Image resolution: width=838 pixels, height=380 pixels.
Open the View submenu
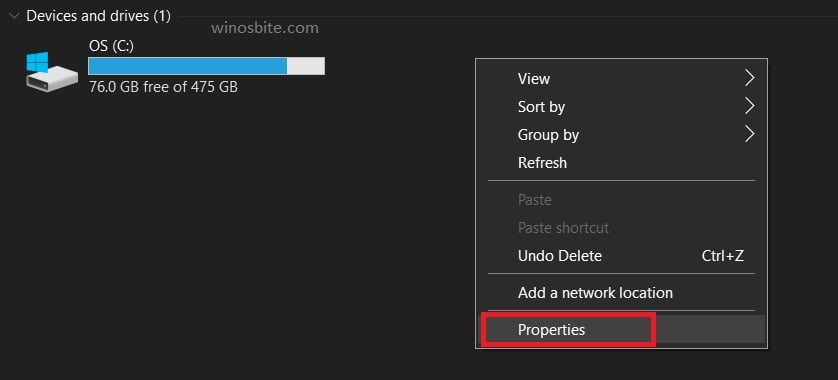[x=621, y=79]
